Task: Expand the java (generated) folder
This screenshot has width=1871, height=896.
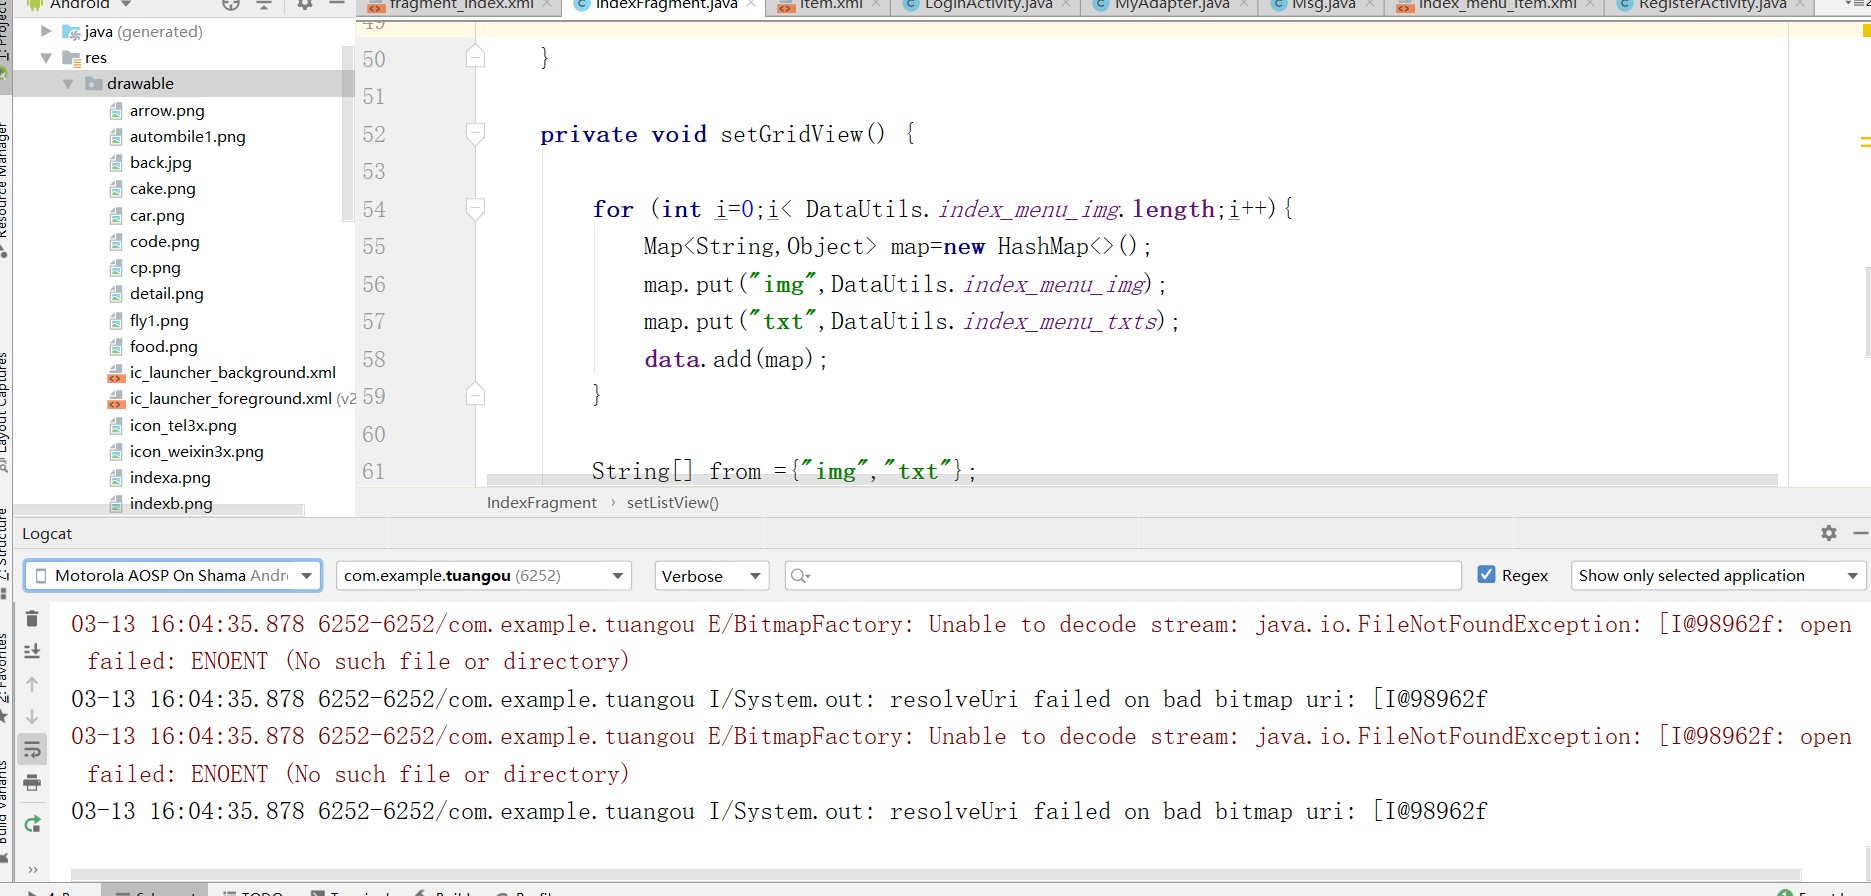Action: pos(46,31)
